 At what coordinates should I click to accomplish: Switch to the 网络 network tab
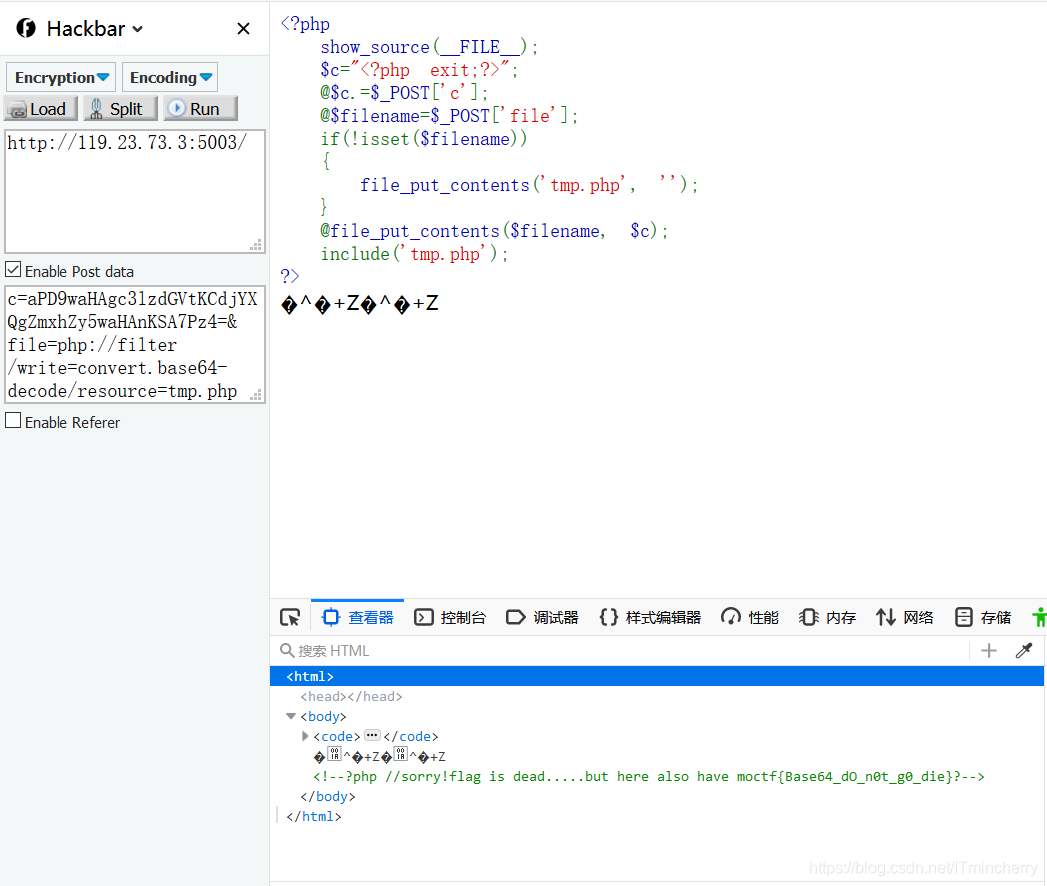905,617
